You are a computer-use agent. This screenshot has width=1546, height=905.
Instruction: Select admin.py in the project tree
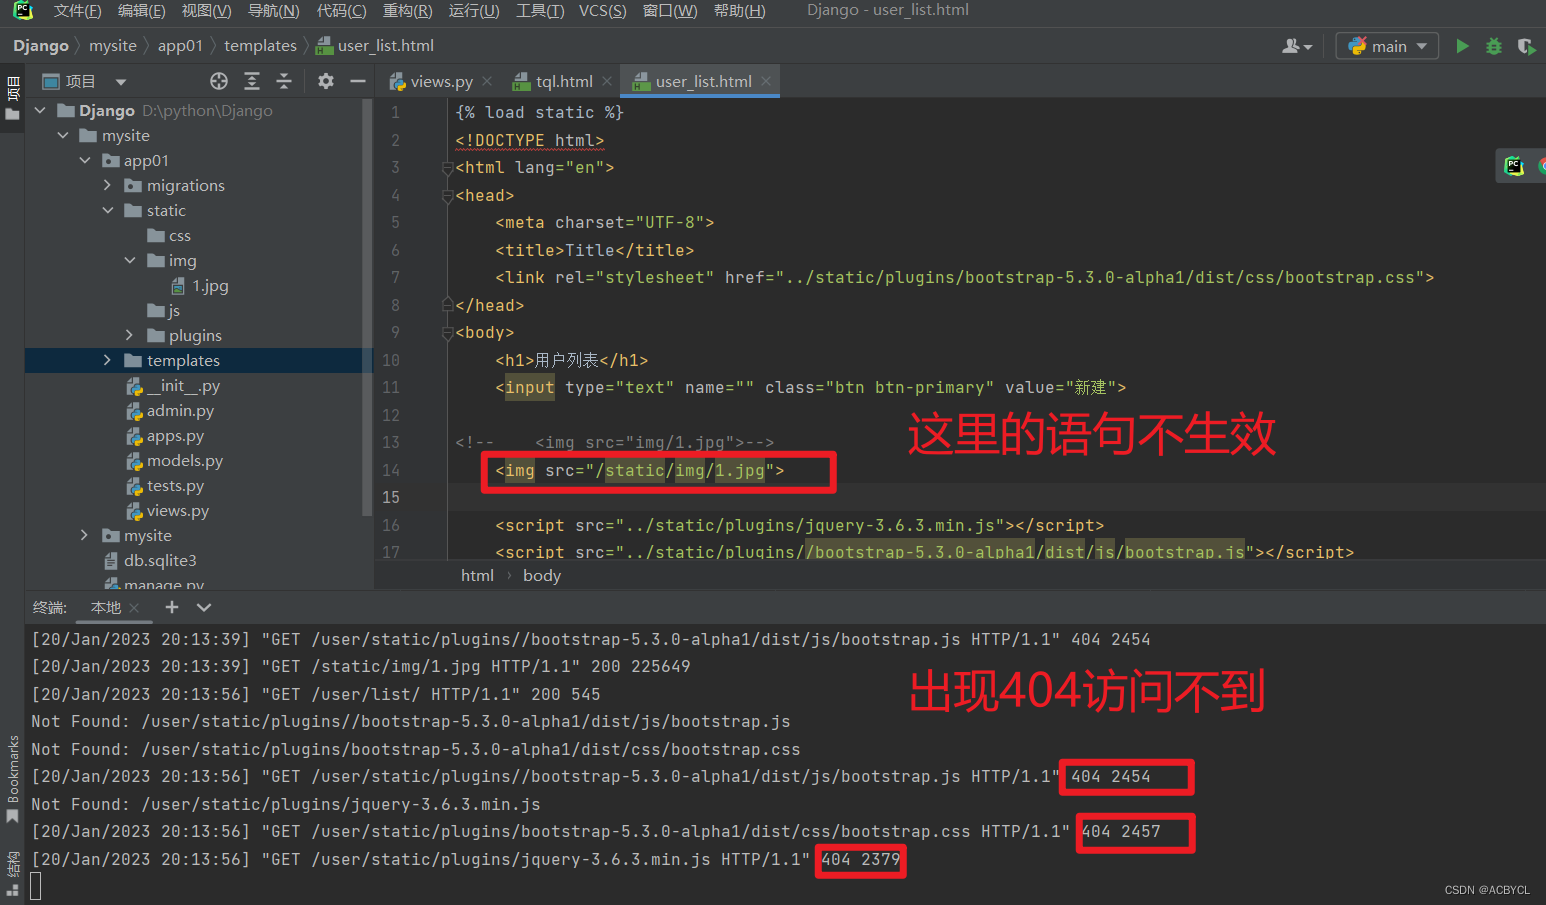(x=180, y=410)
